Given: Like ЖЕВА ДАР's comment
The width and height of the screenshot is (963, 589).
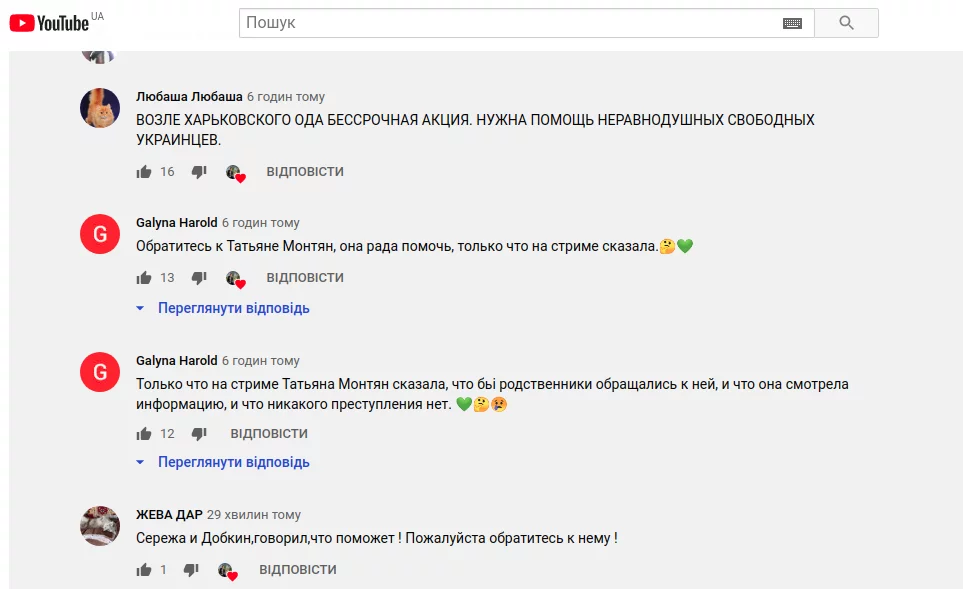Looking at the screenshot, I should click(x=144, y=570).
